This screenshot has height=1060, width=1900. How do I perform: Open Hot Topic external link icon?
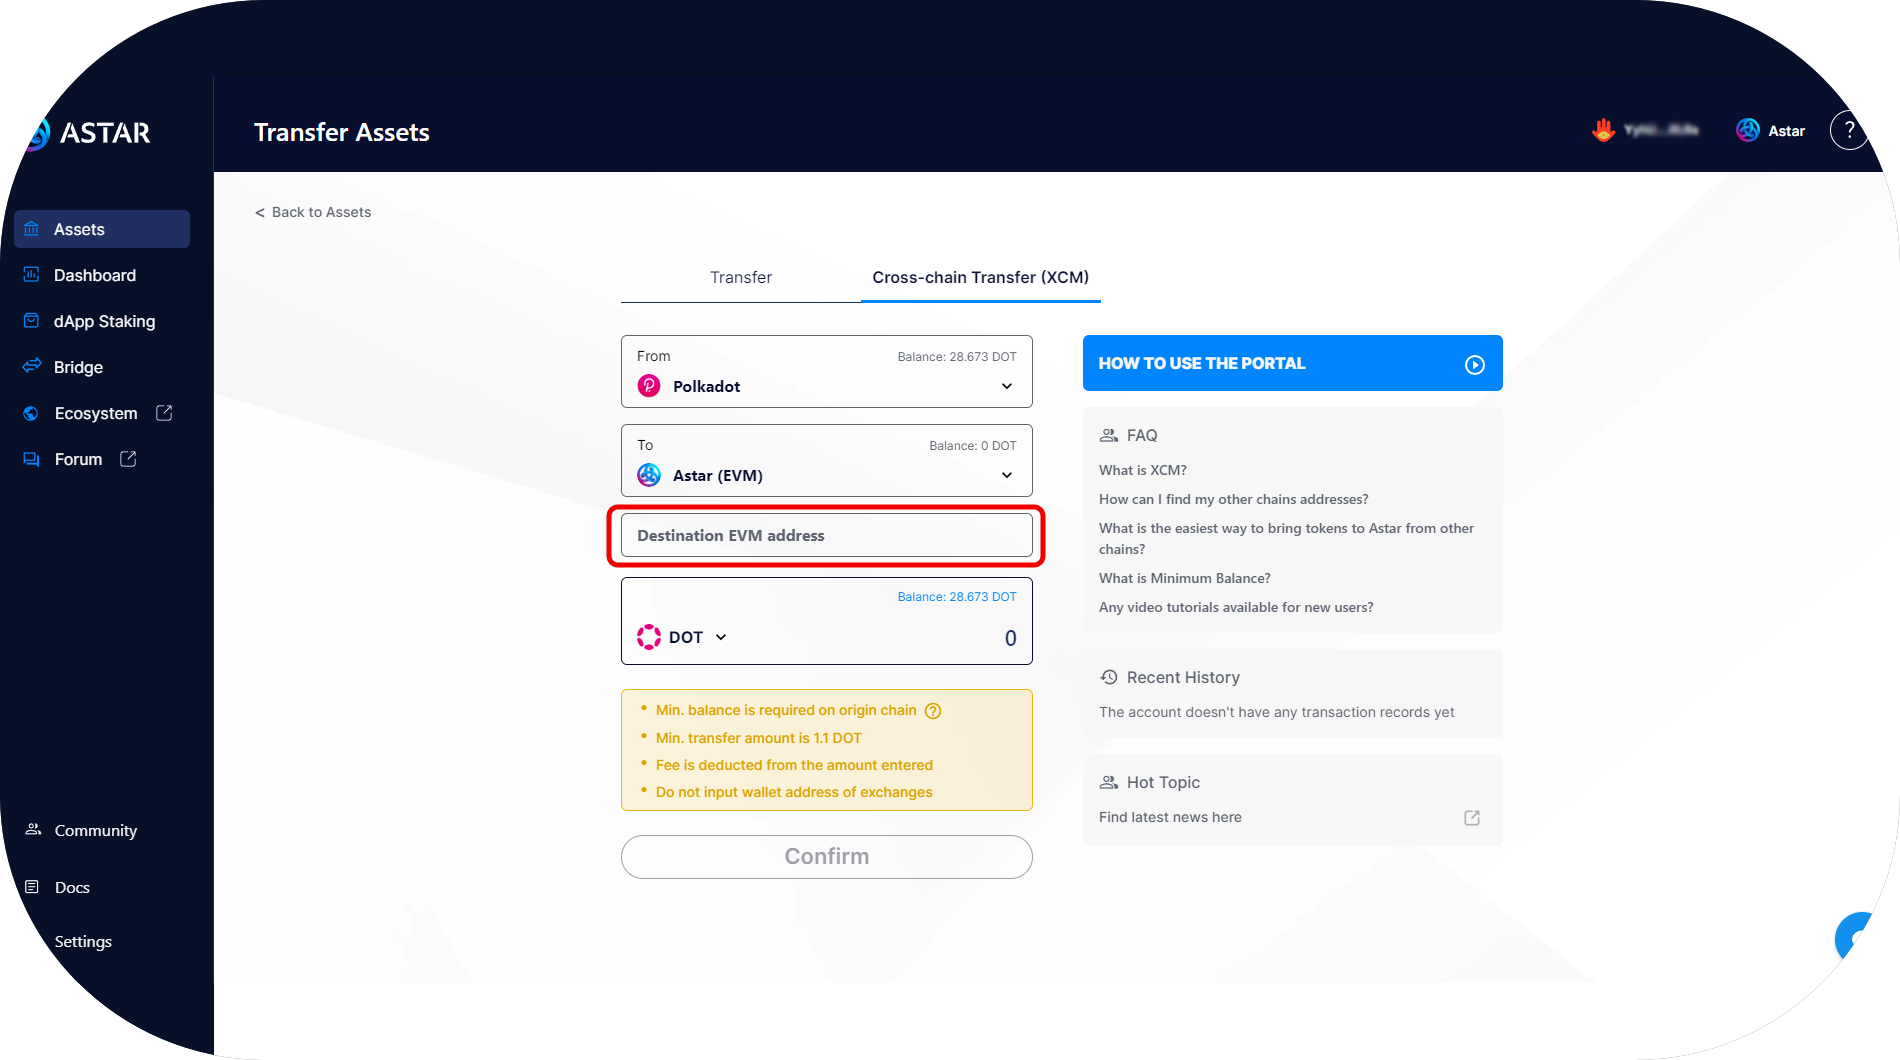pos(1472,818)
